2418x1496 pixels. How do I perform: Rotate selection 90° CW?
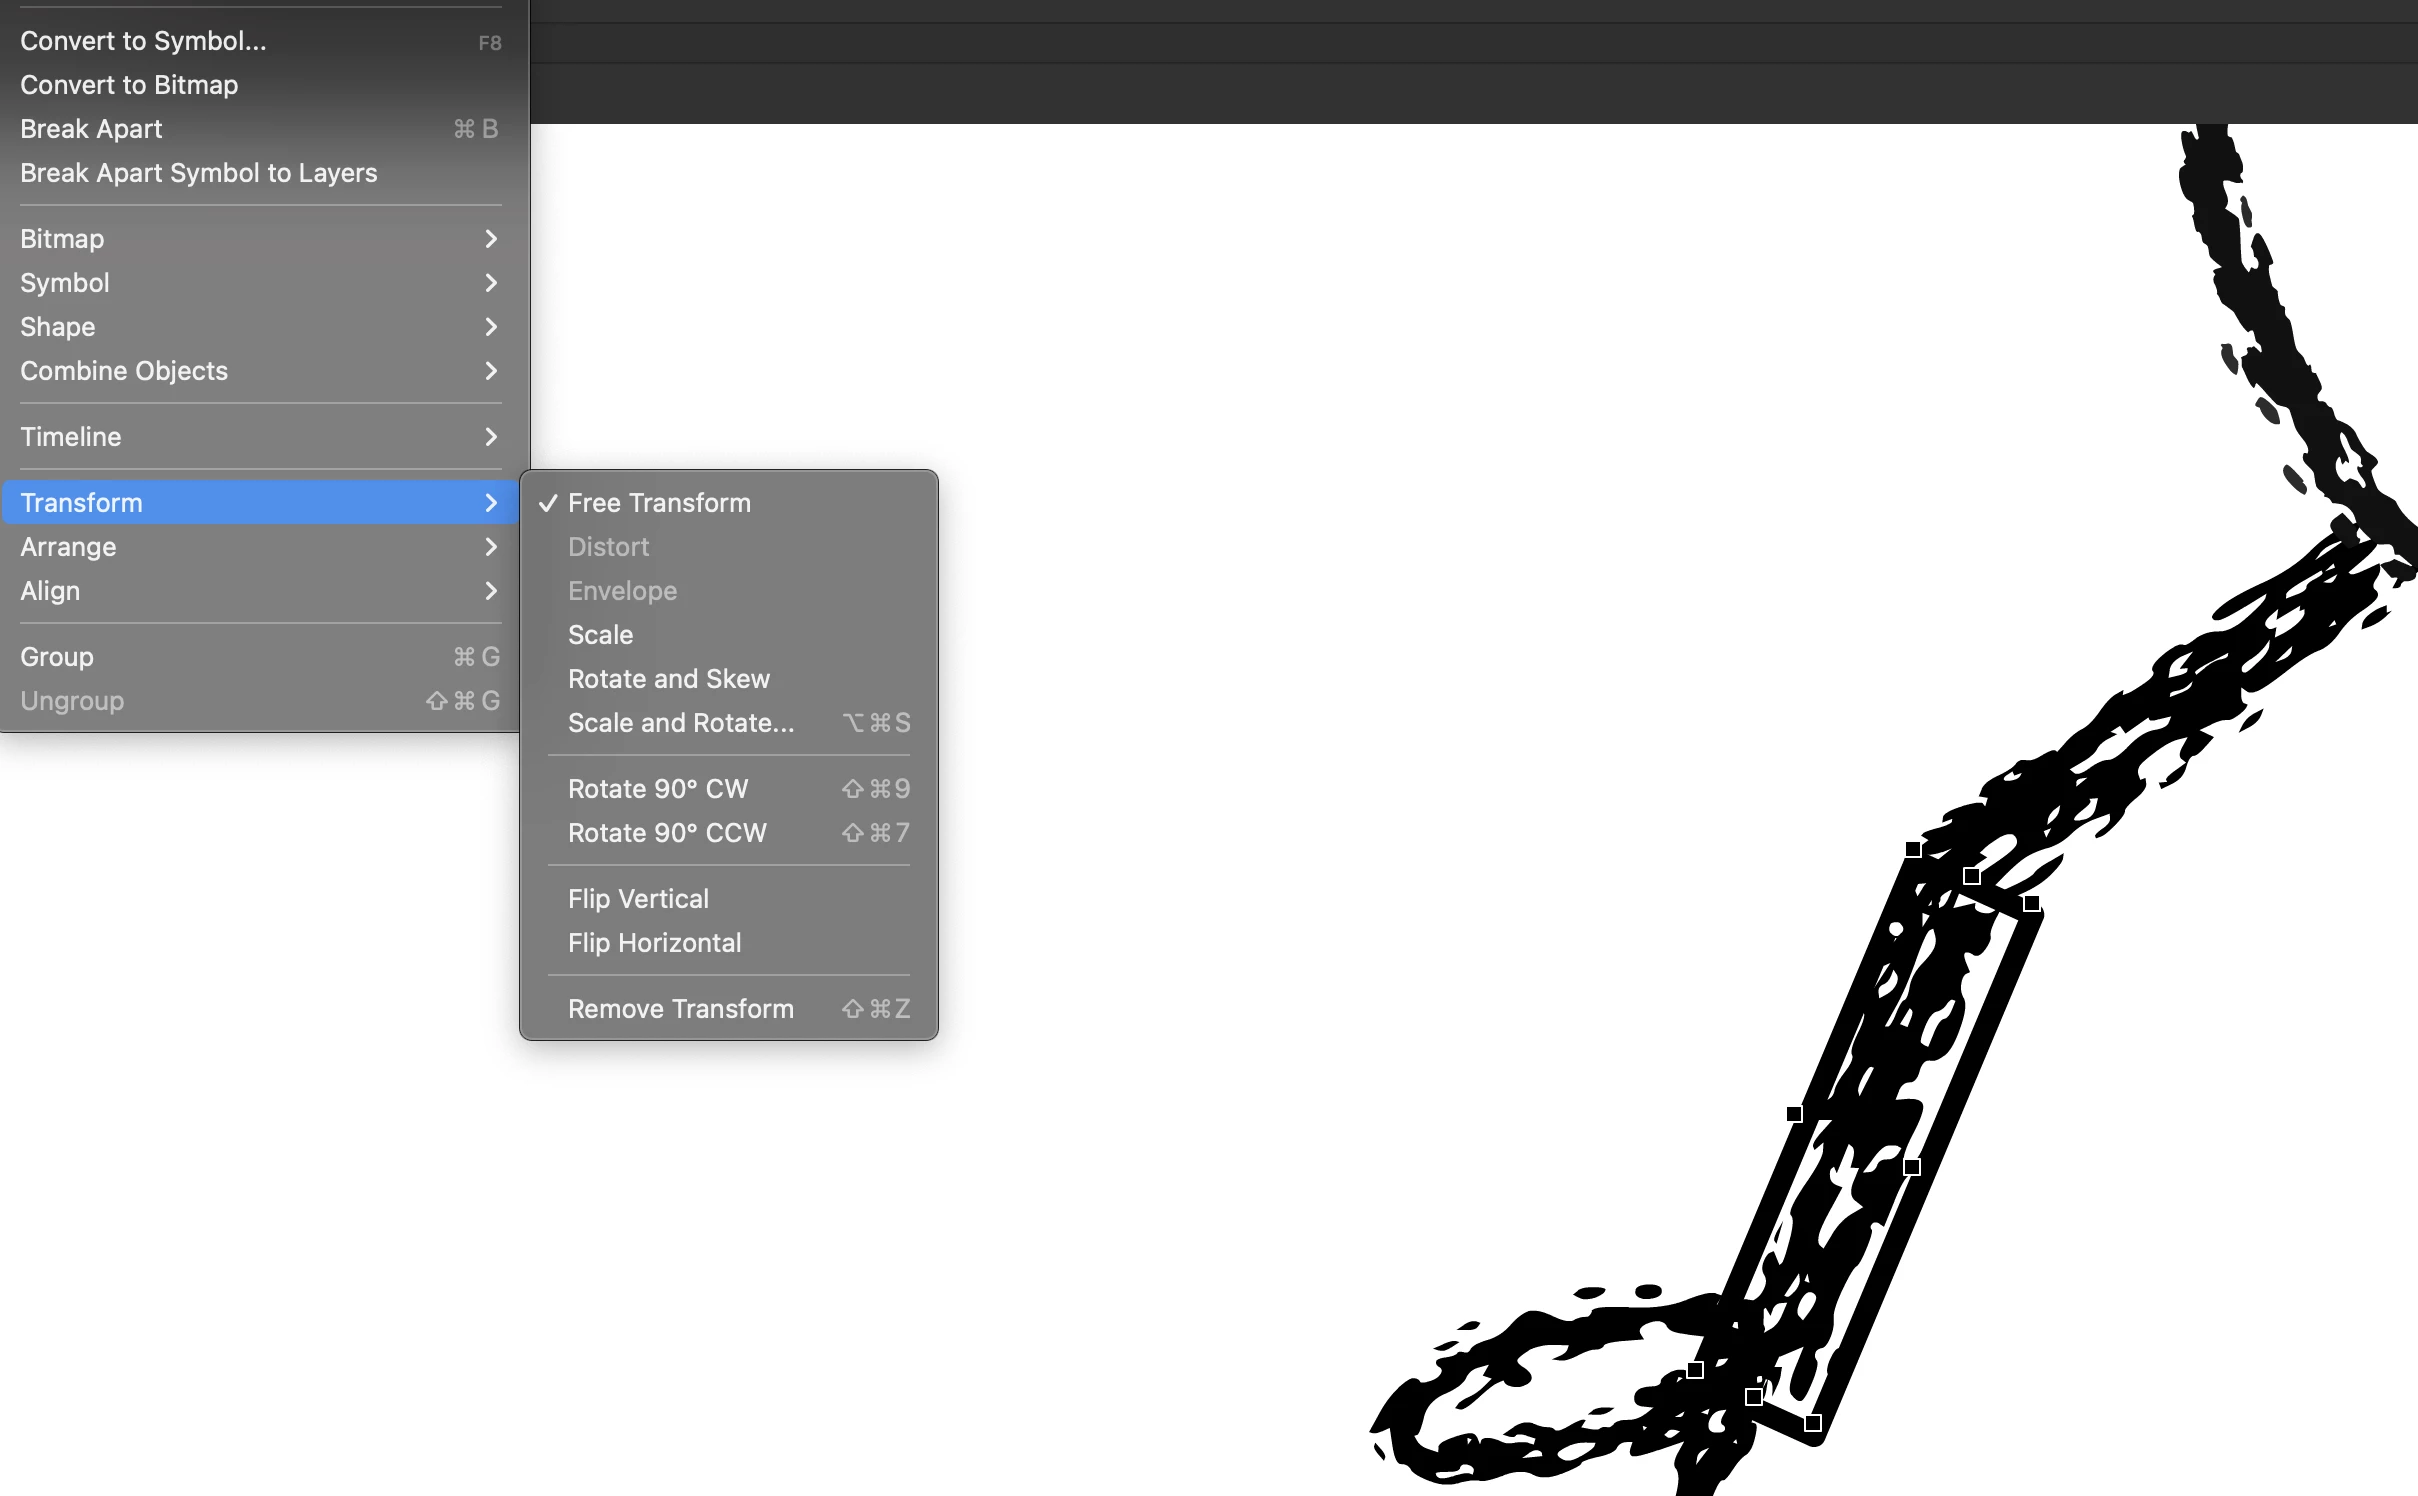point(657,789)
